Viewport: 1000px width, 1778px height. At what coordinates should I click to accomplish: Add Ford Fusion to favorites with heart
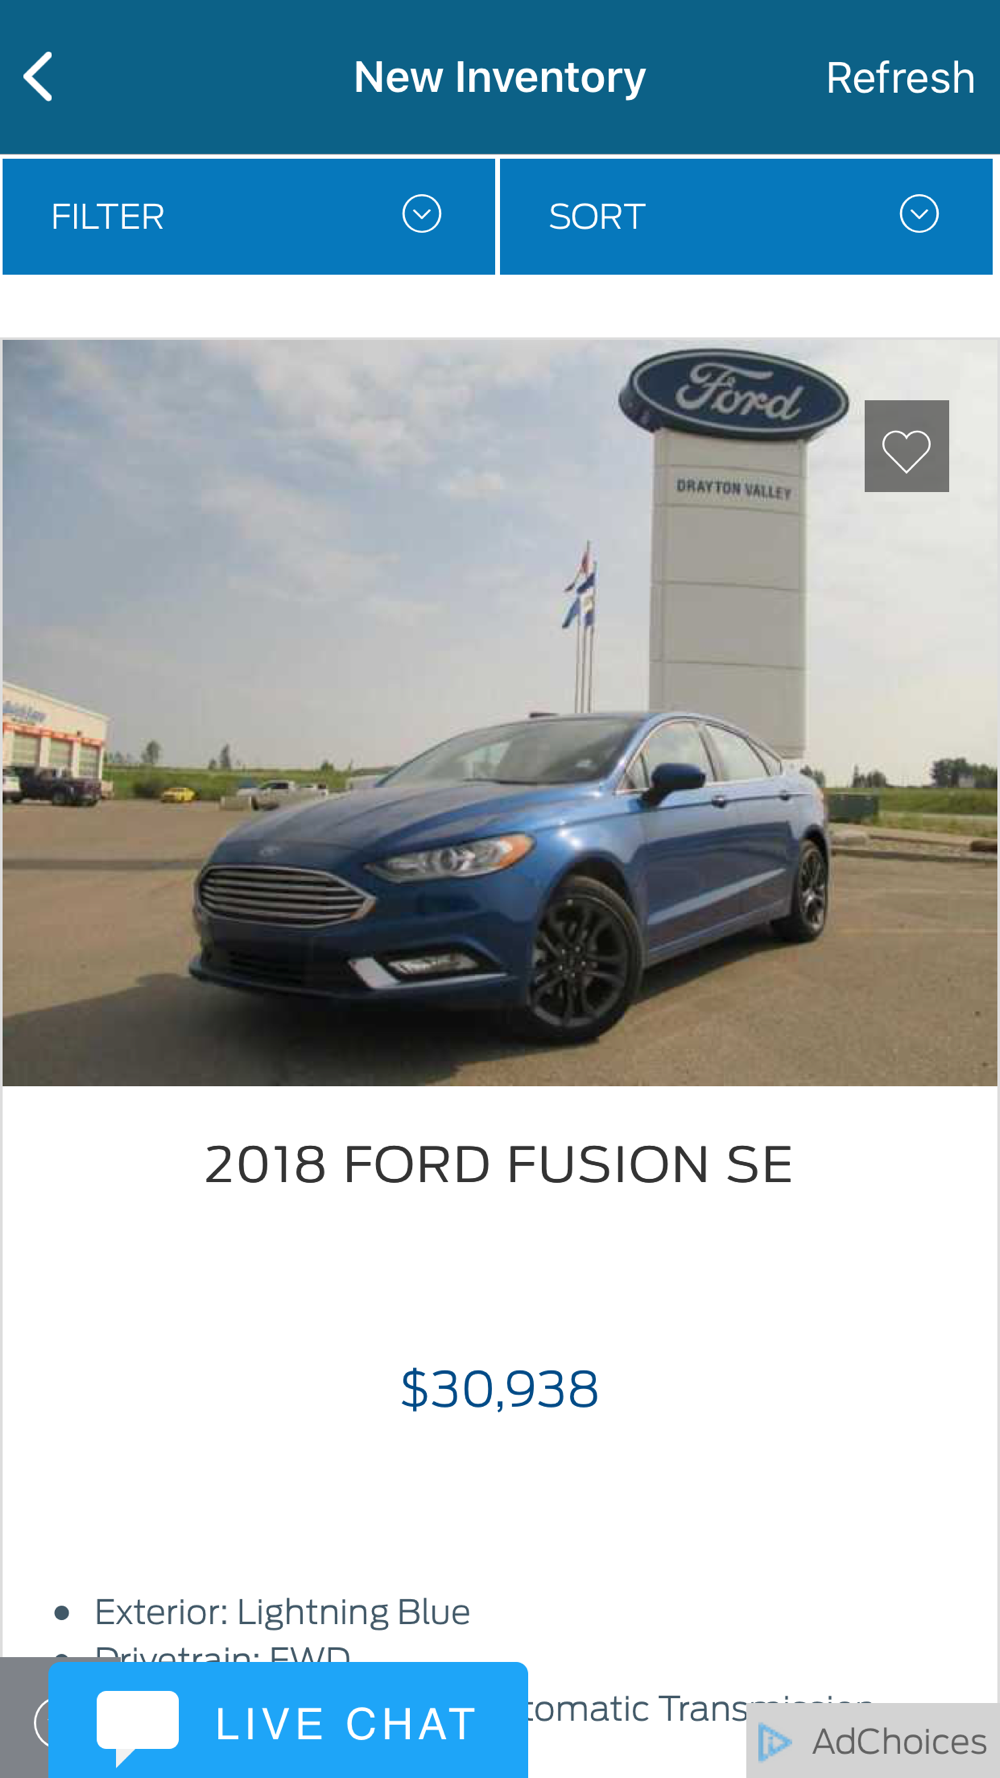point(906,446)
